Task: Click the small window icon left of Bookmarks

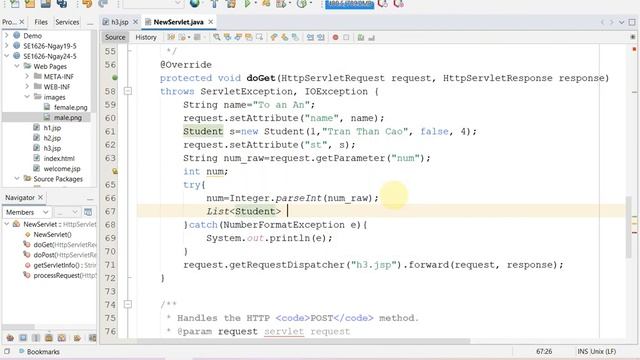Action: [7, 351]
